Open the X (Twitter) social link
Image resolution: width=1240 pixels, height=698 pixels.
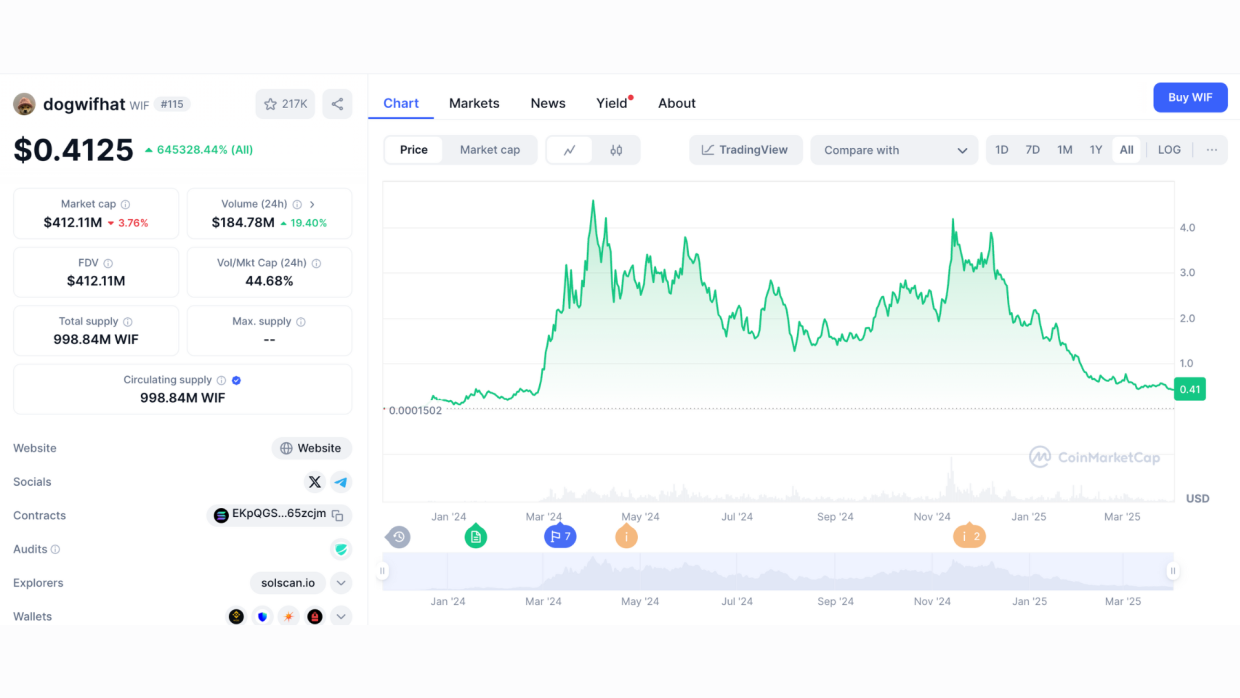click(x=315, y=482)
